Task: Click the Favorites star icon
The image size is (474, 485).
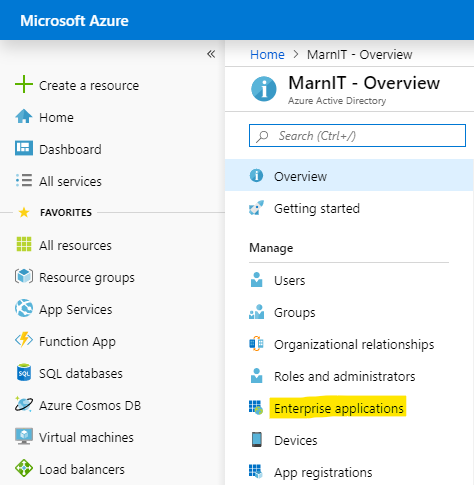Action: click(24, 212)
